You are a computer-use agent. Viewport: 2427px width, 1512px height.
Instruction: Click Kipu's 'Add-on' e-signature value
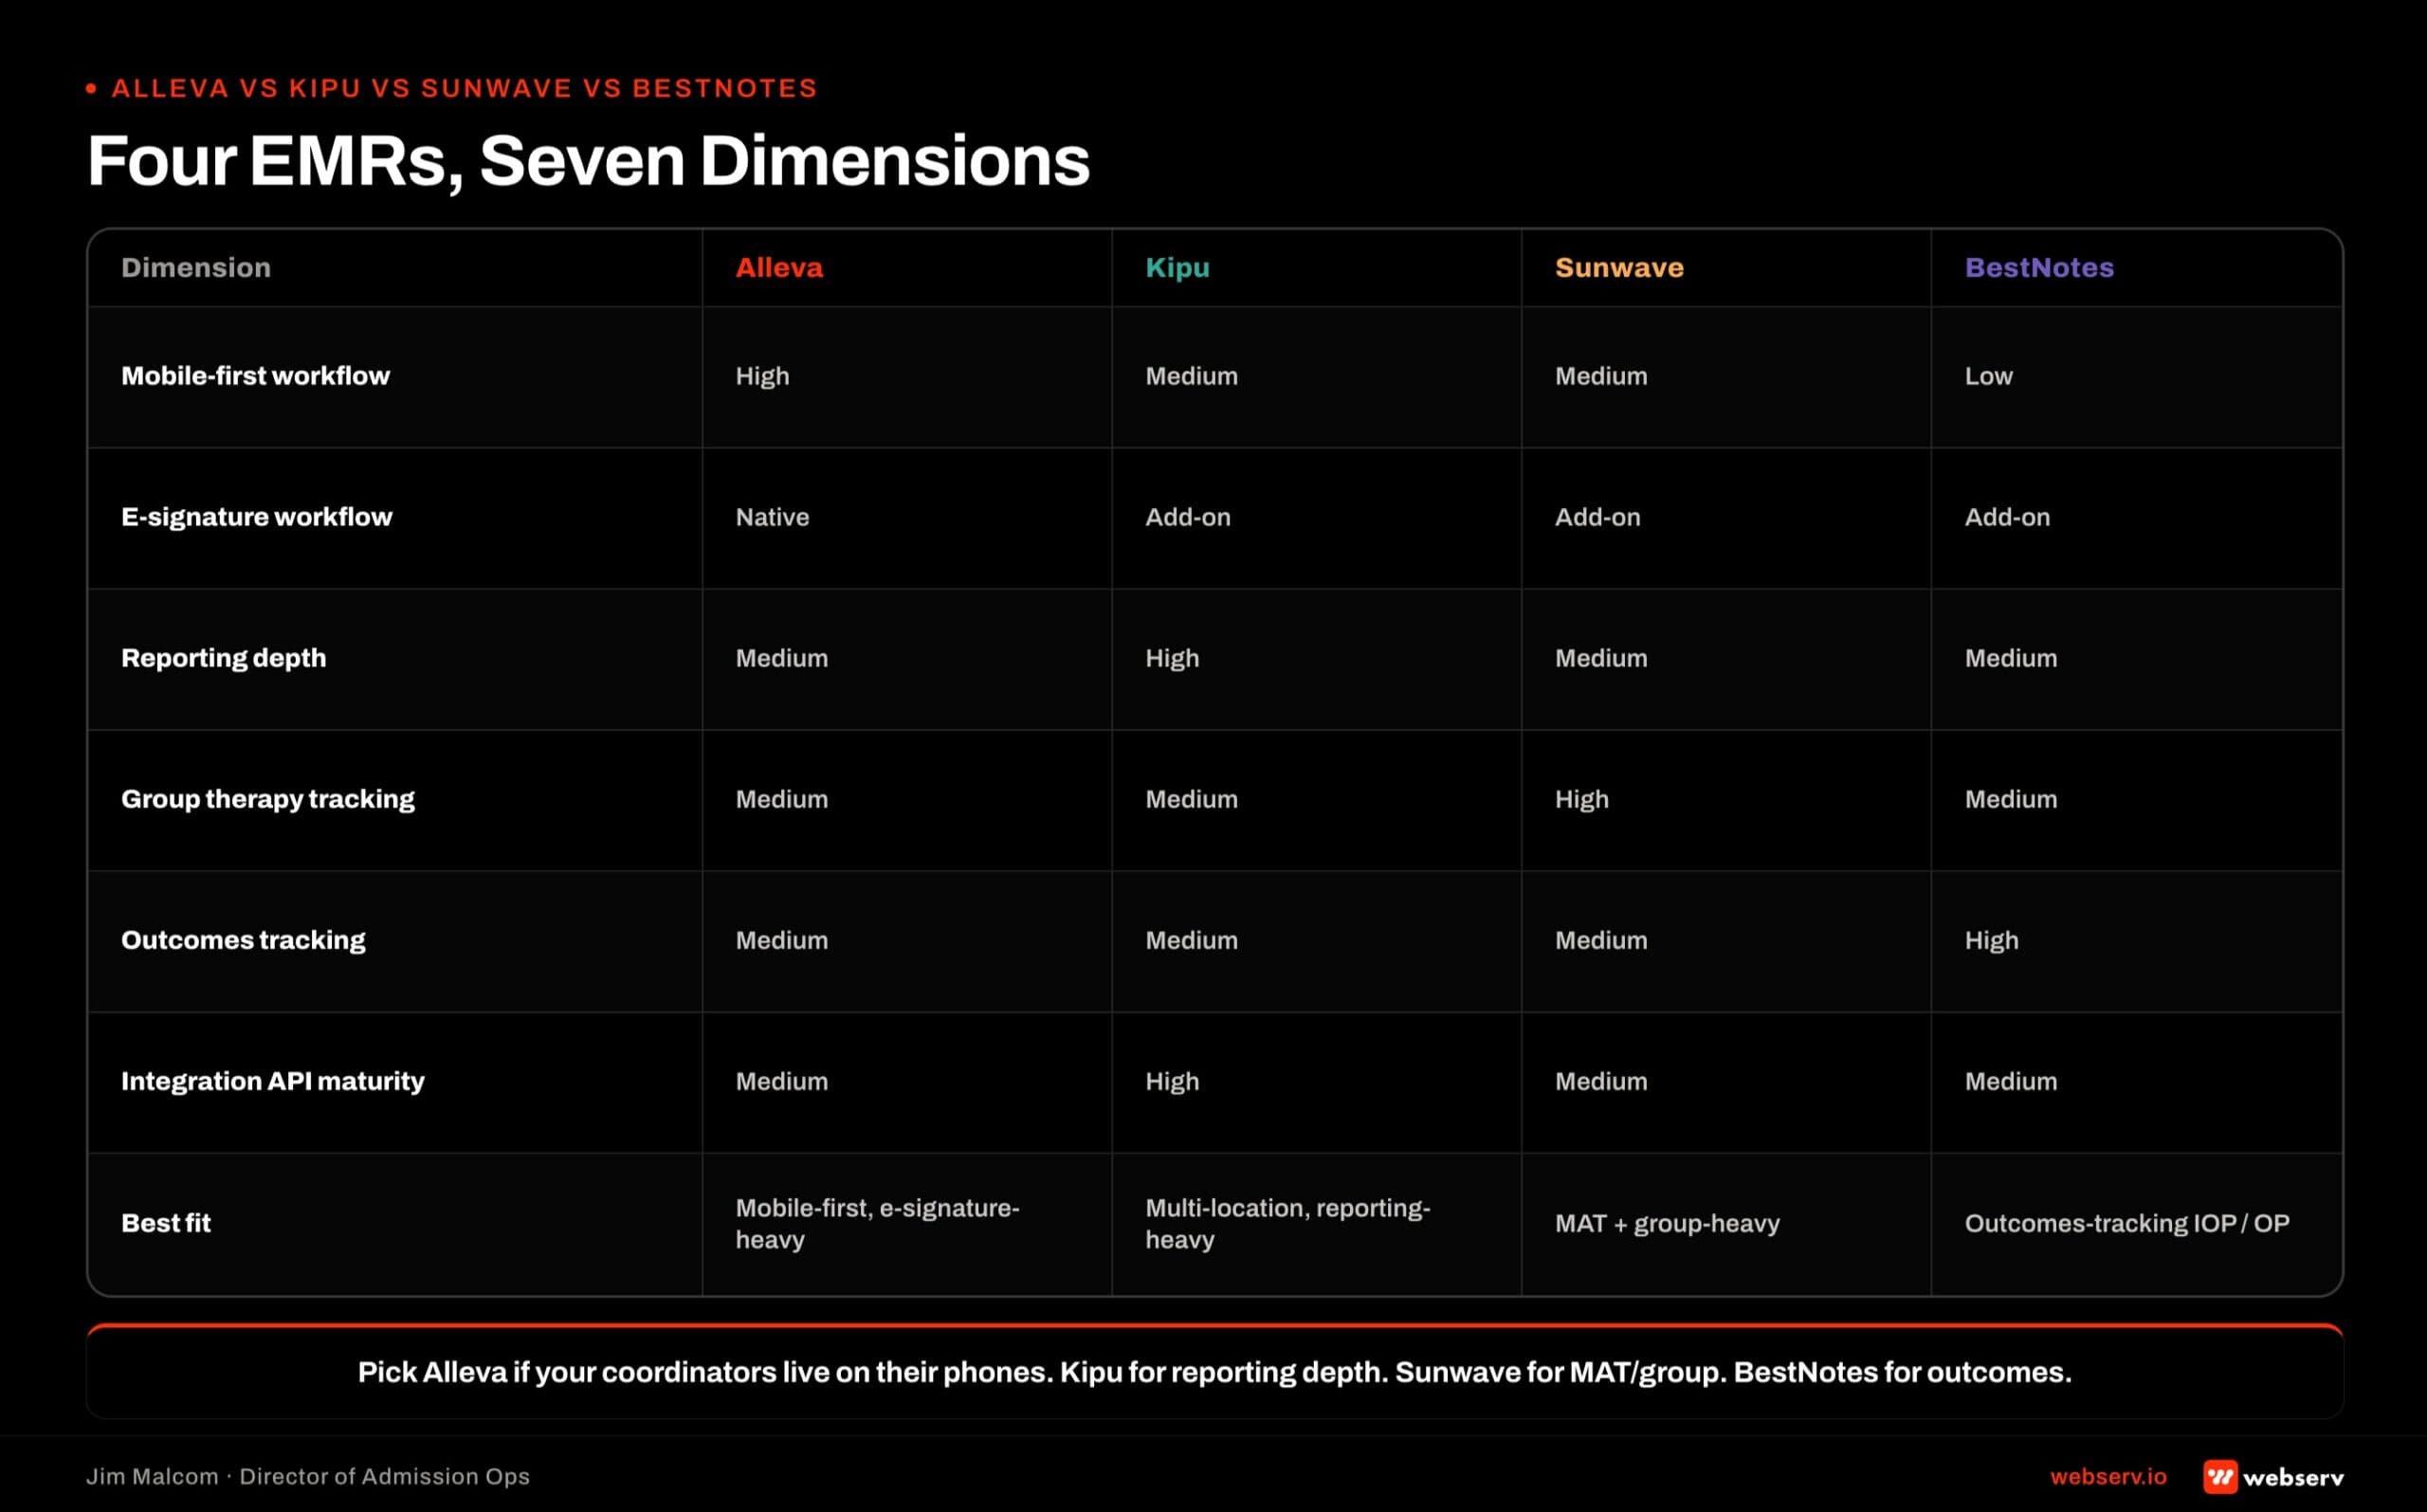point(1188,517)
